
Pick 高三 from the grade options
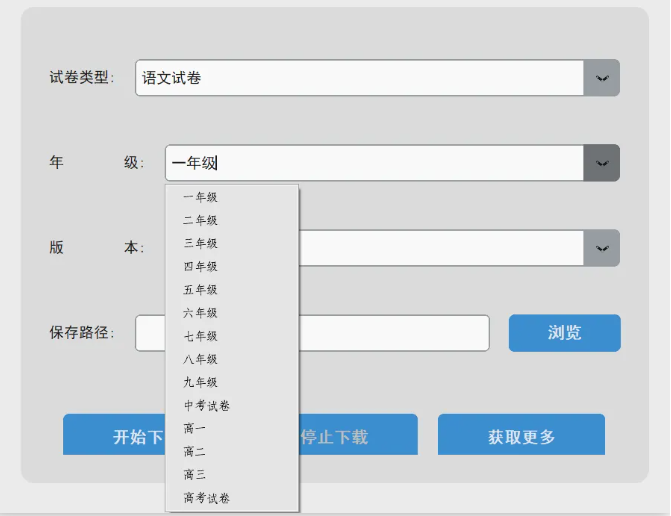click(x=195, y=474)
